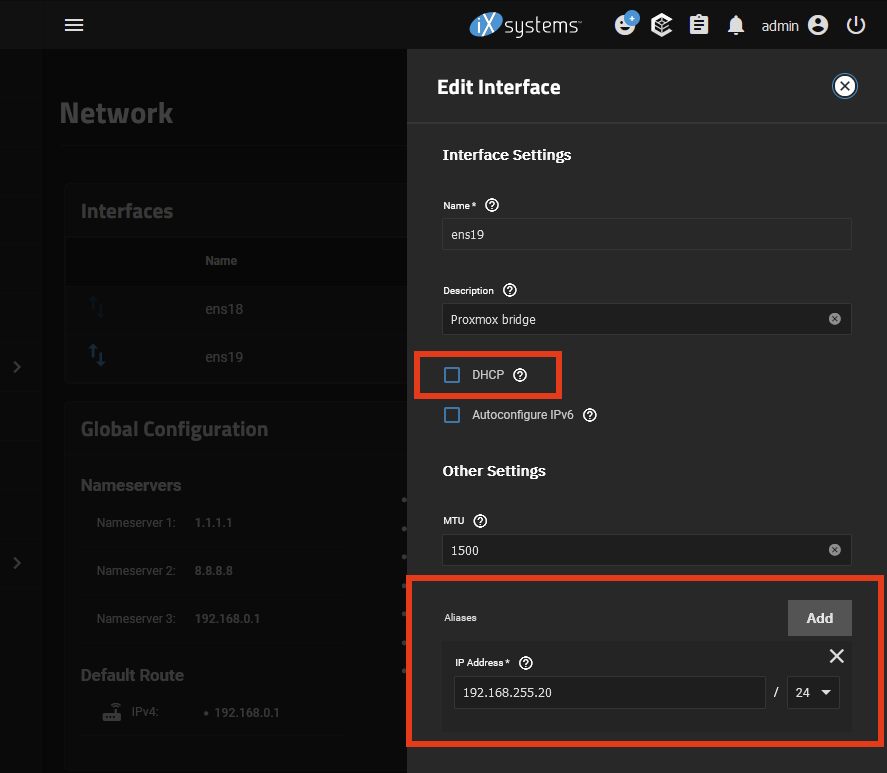Click into the IP Address field
The height and width of the screenshot is (773, 887).
[x=608, y=693]
